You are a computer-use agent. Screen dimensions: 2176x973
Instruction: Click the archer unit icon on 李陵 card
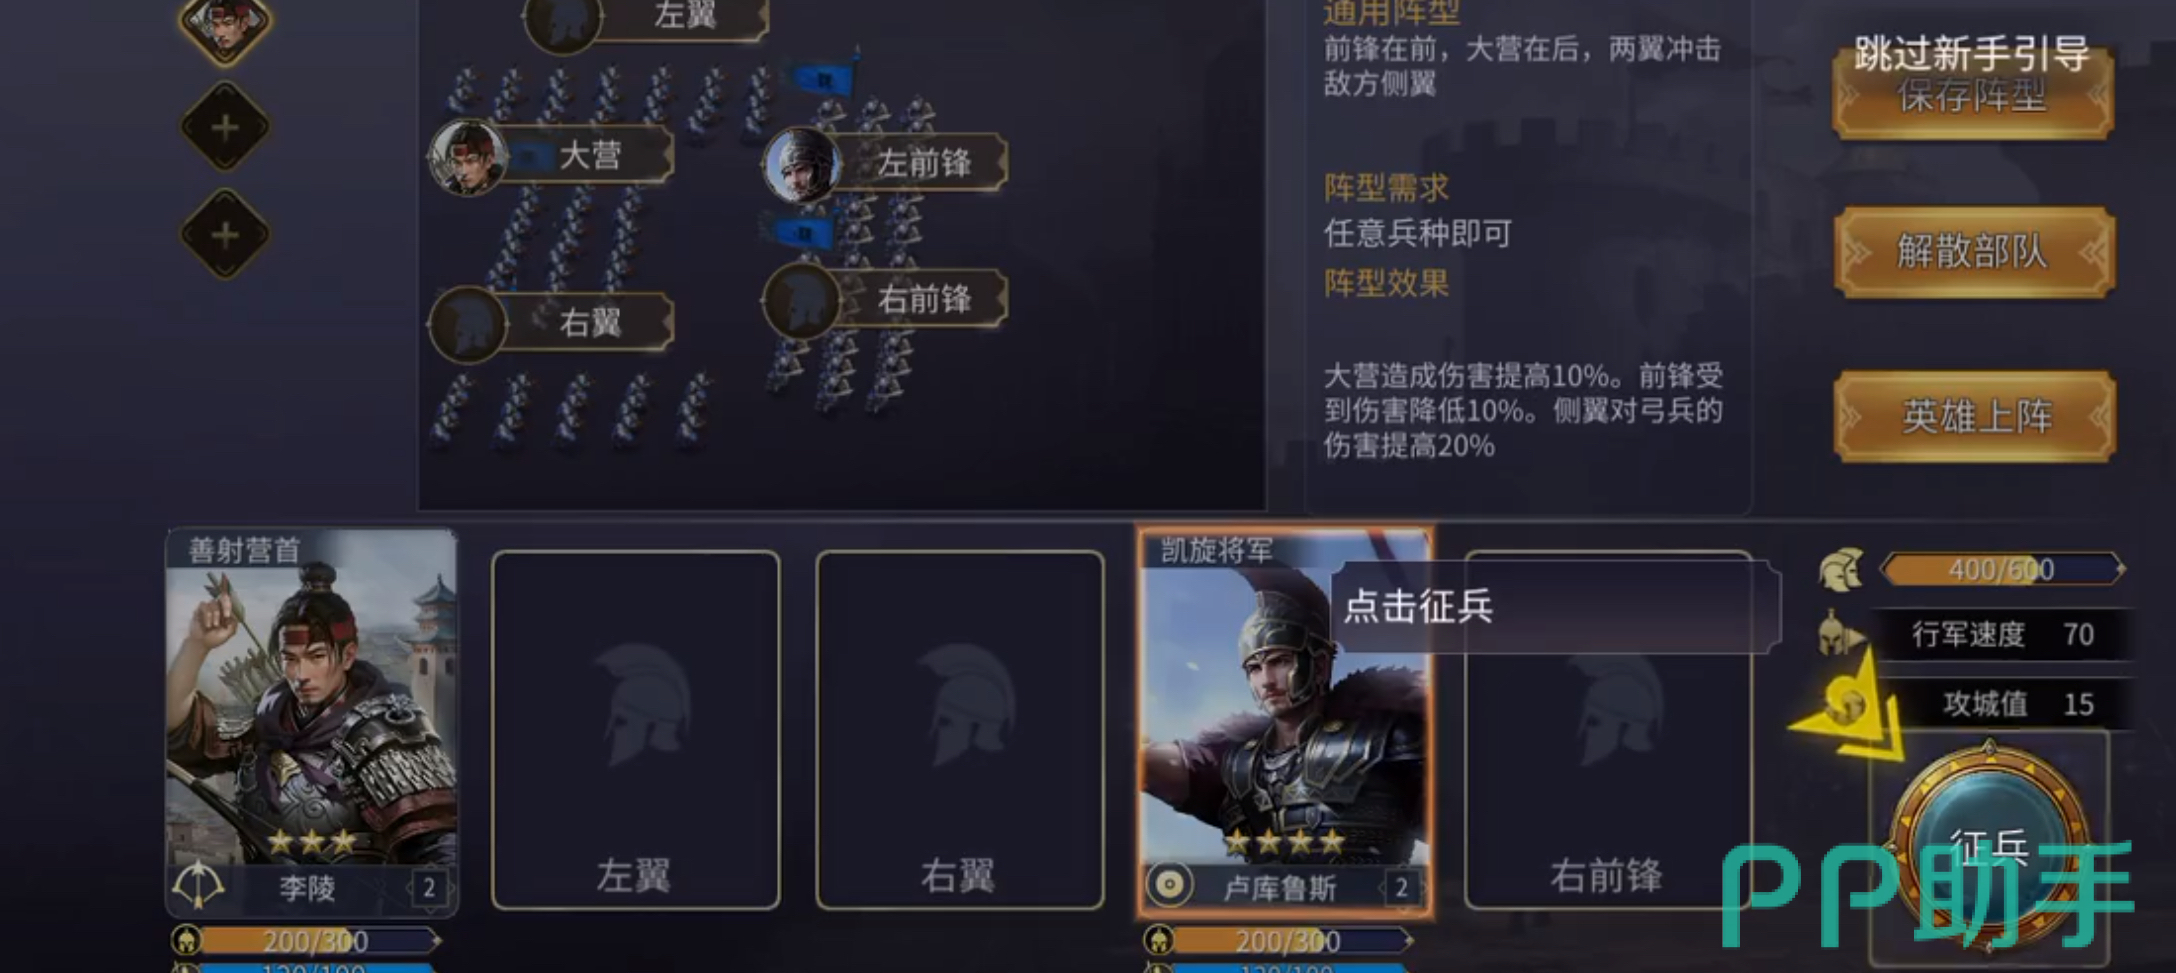198,885
